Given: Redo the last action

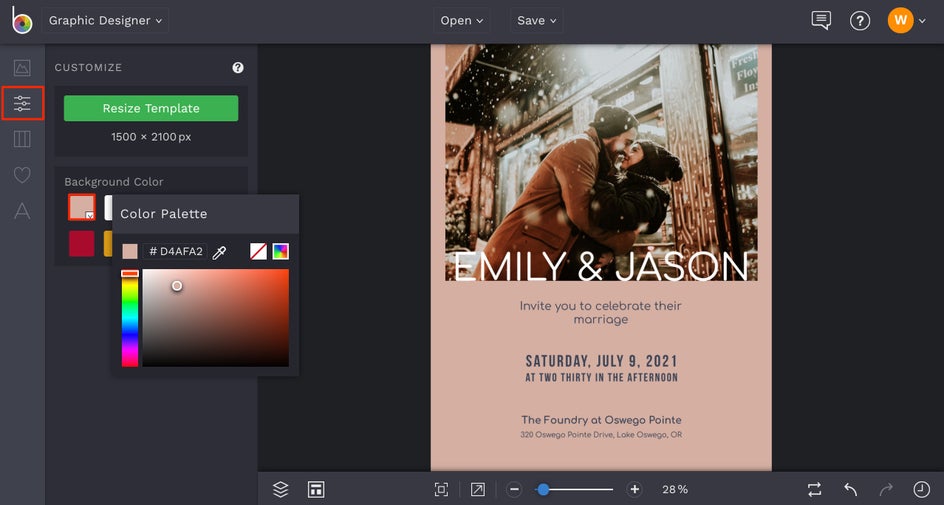Looking at the screenshot, I should 886,489.
